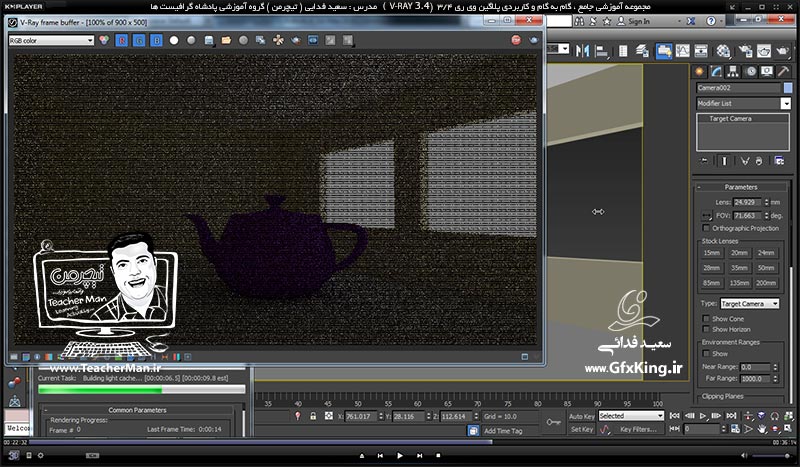Switch to the Modify command panel tab
The width and height of the screenshot is (800, 467).
(716, 72)
